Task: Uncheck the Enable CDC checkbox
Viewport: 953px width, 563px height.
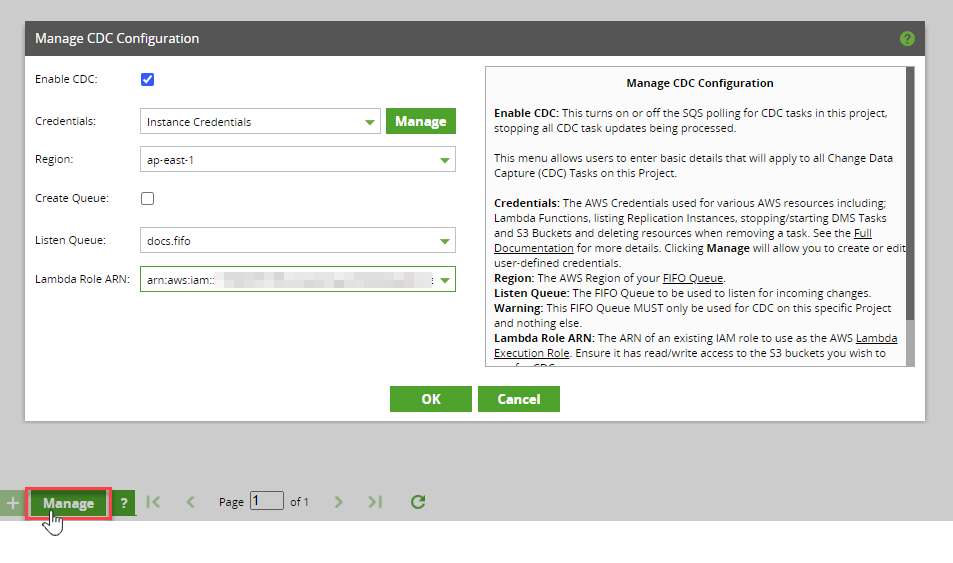Action: coord(147,80)
